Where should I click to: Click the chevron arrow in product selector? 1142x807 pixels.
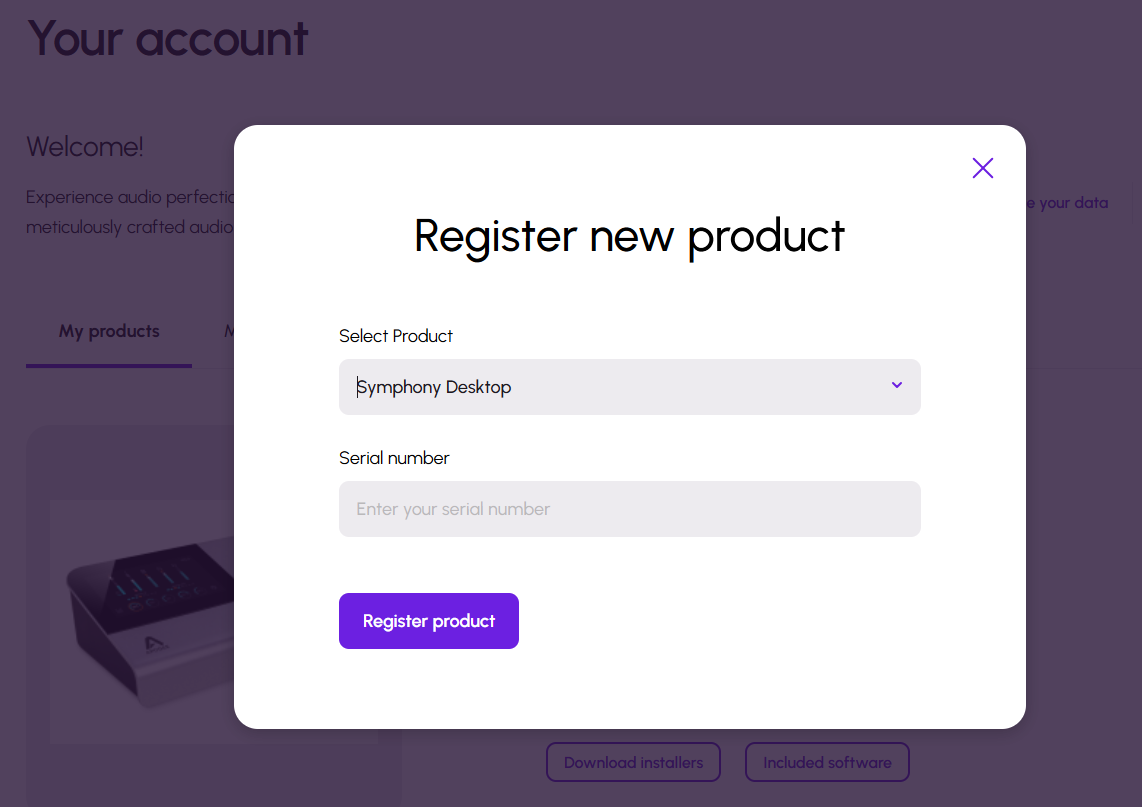(896, 386)
